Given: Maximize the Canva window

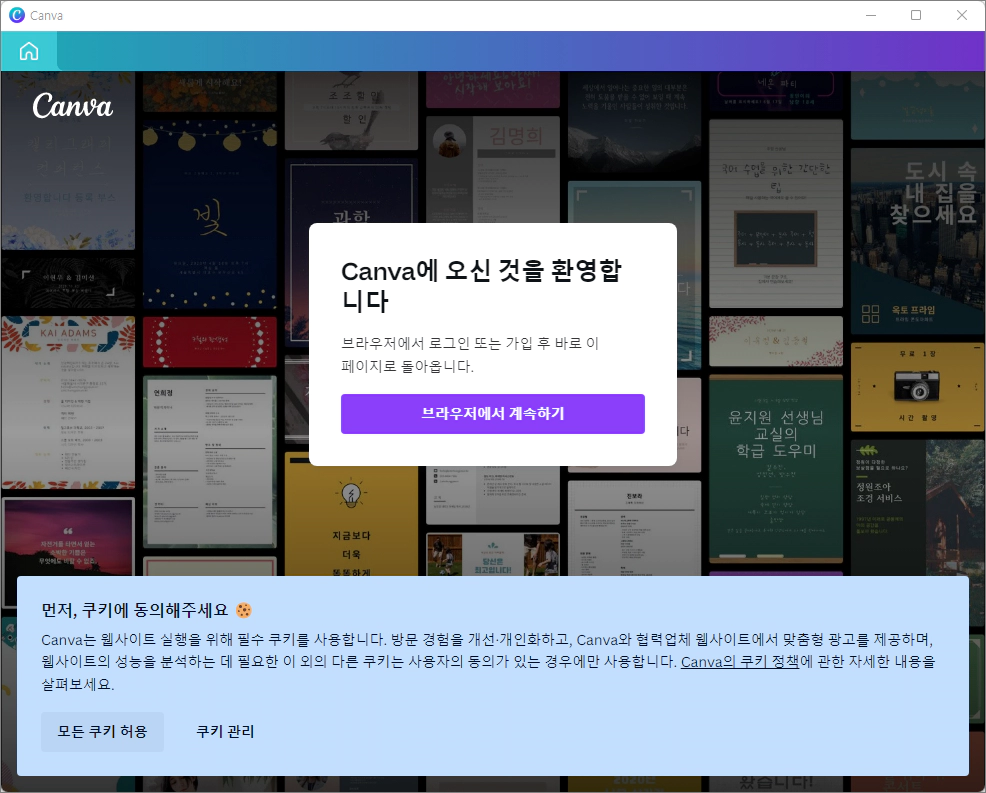Looking at the screenshot, I should tap(916, 15).
